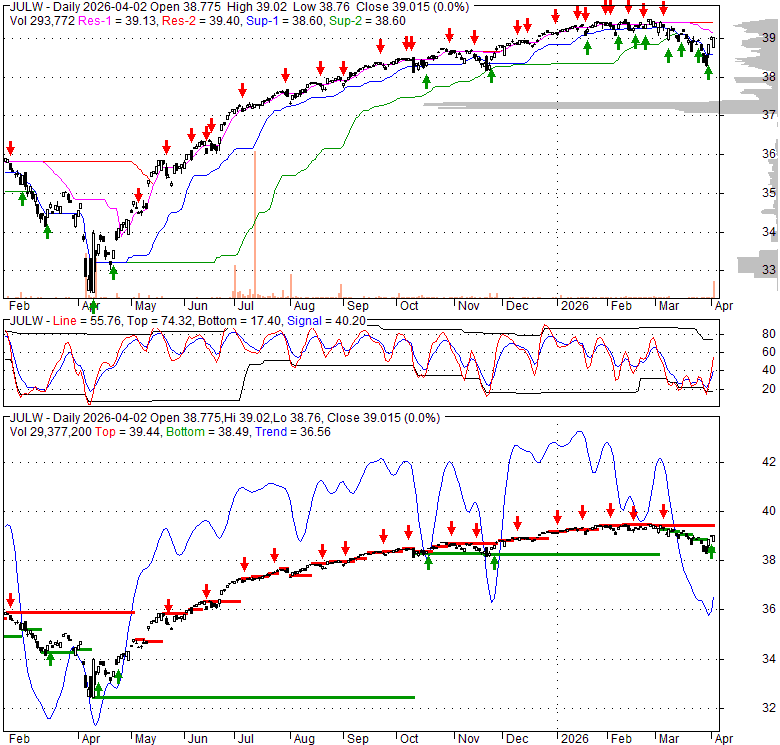Click the 'Nov' date label under top chart
The width and height of the screenshot is (780, 745).
click(468, 306)
